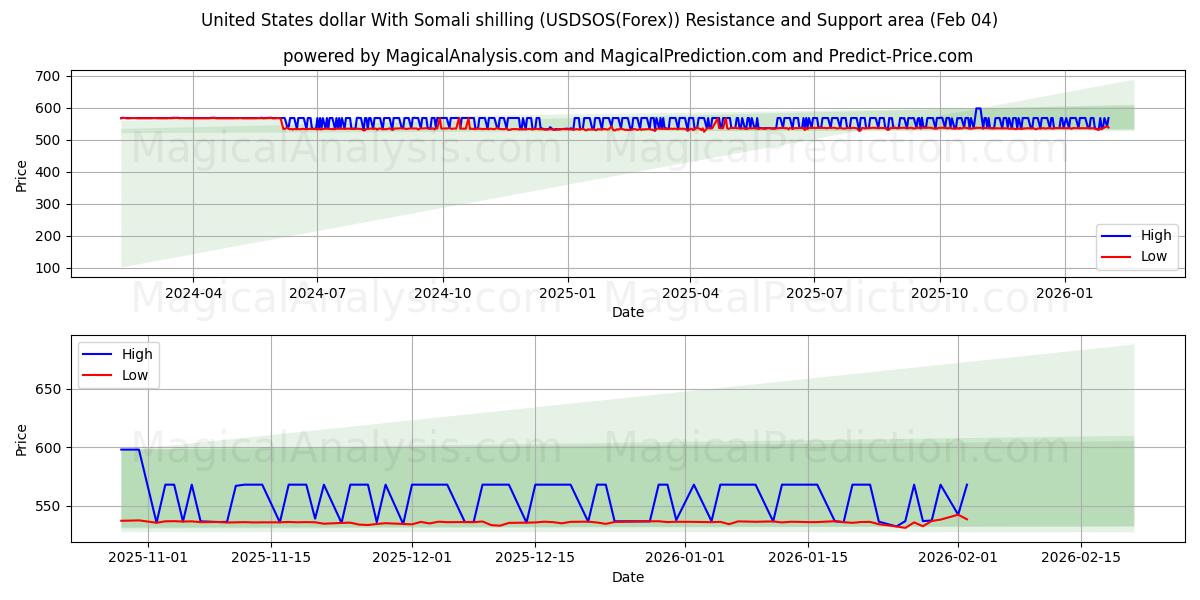Image resolution: width=1200 pixels, height=600 pixels.
Task: Click the Date axis label on bottom chart
Action: tap(628, 577)
